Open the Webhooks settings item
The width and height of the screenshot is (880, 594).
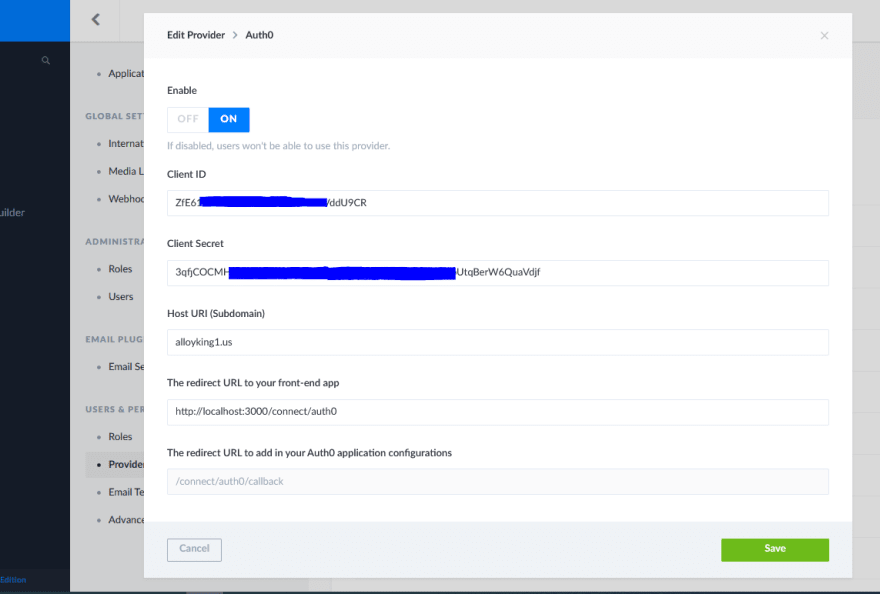(126, 199)
